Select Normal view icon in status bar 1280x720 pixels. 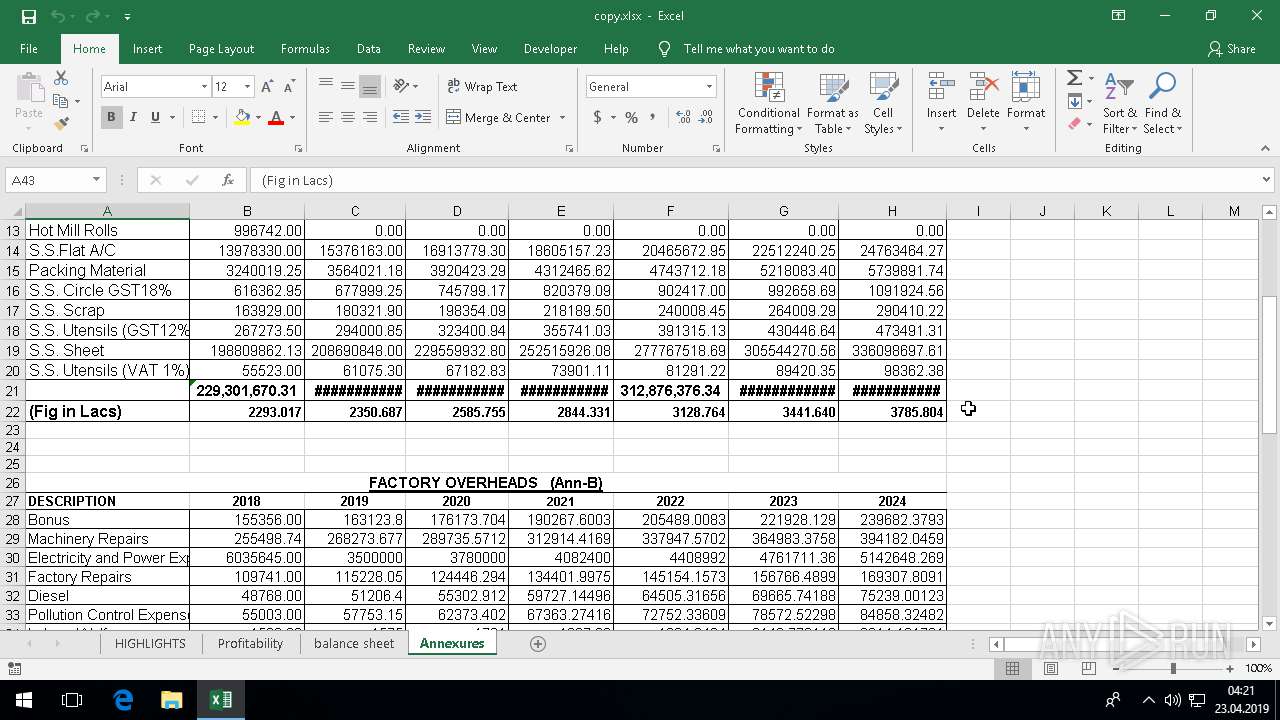(1012, 668)
